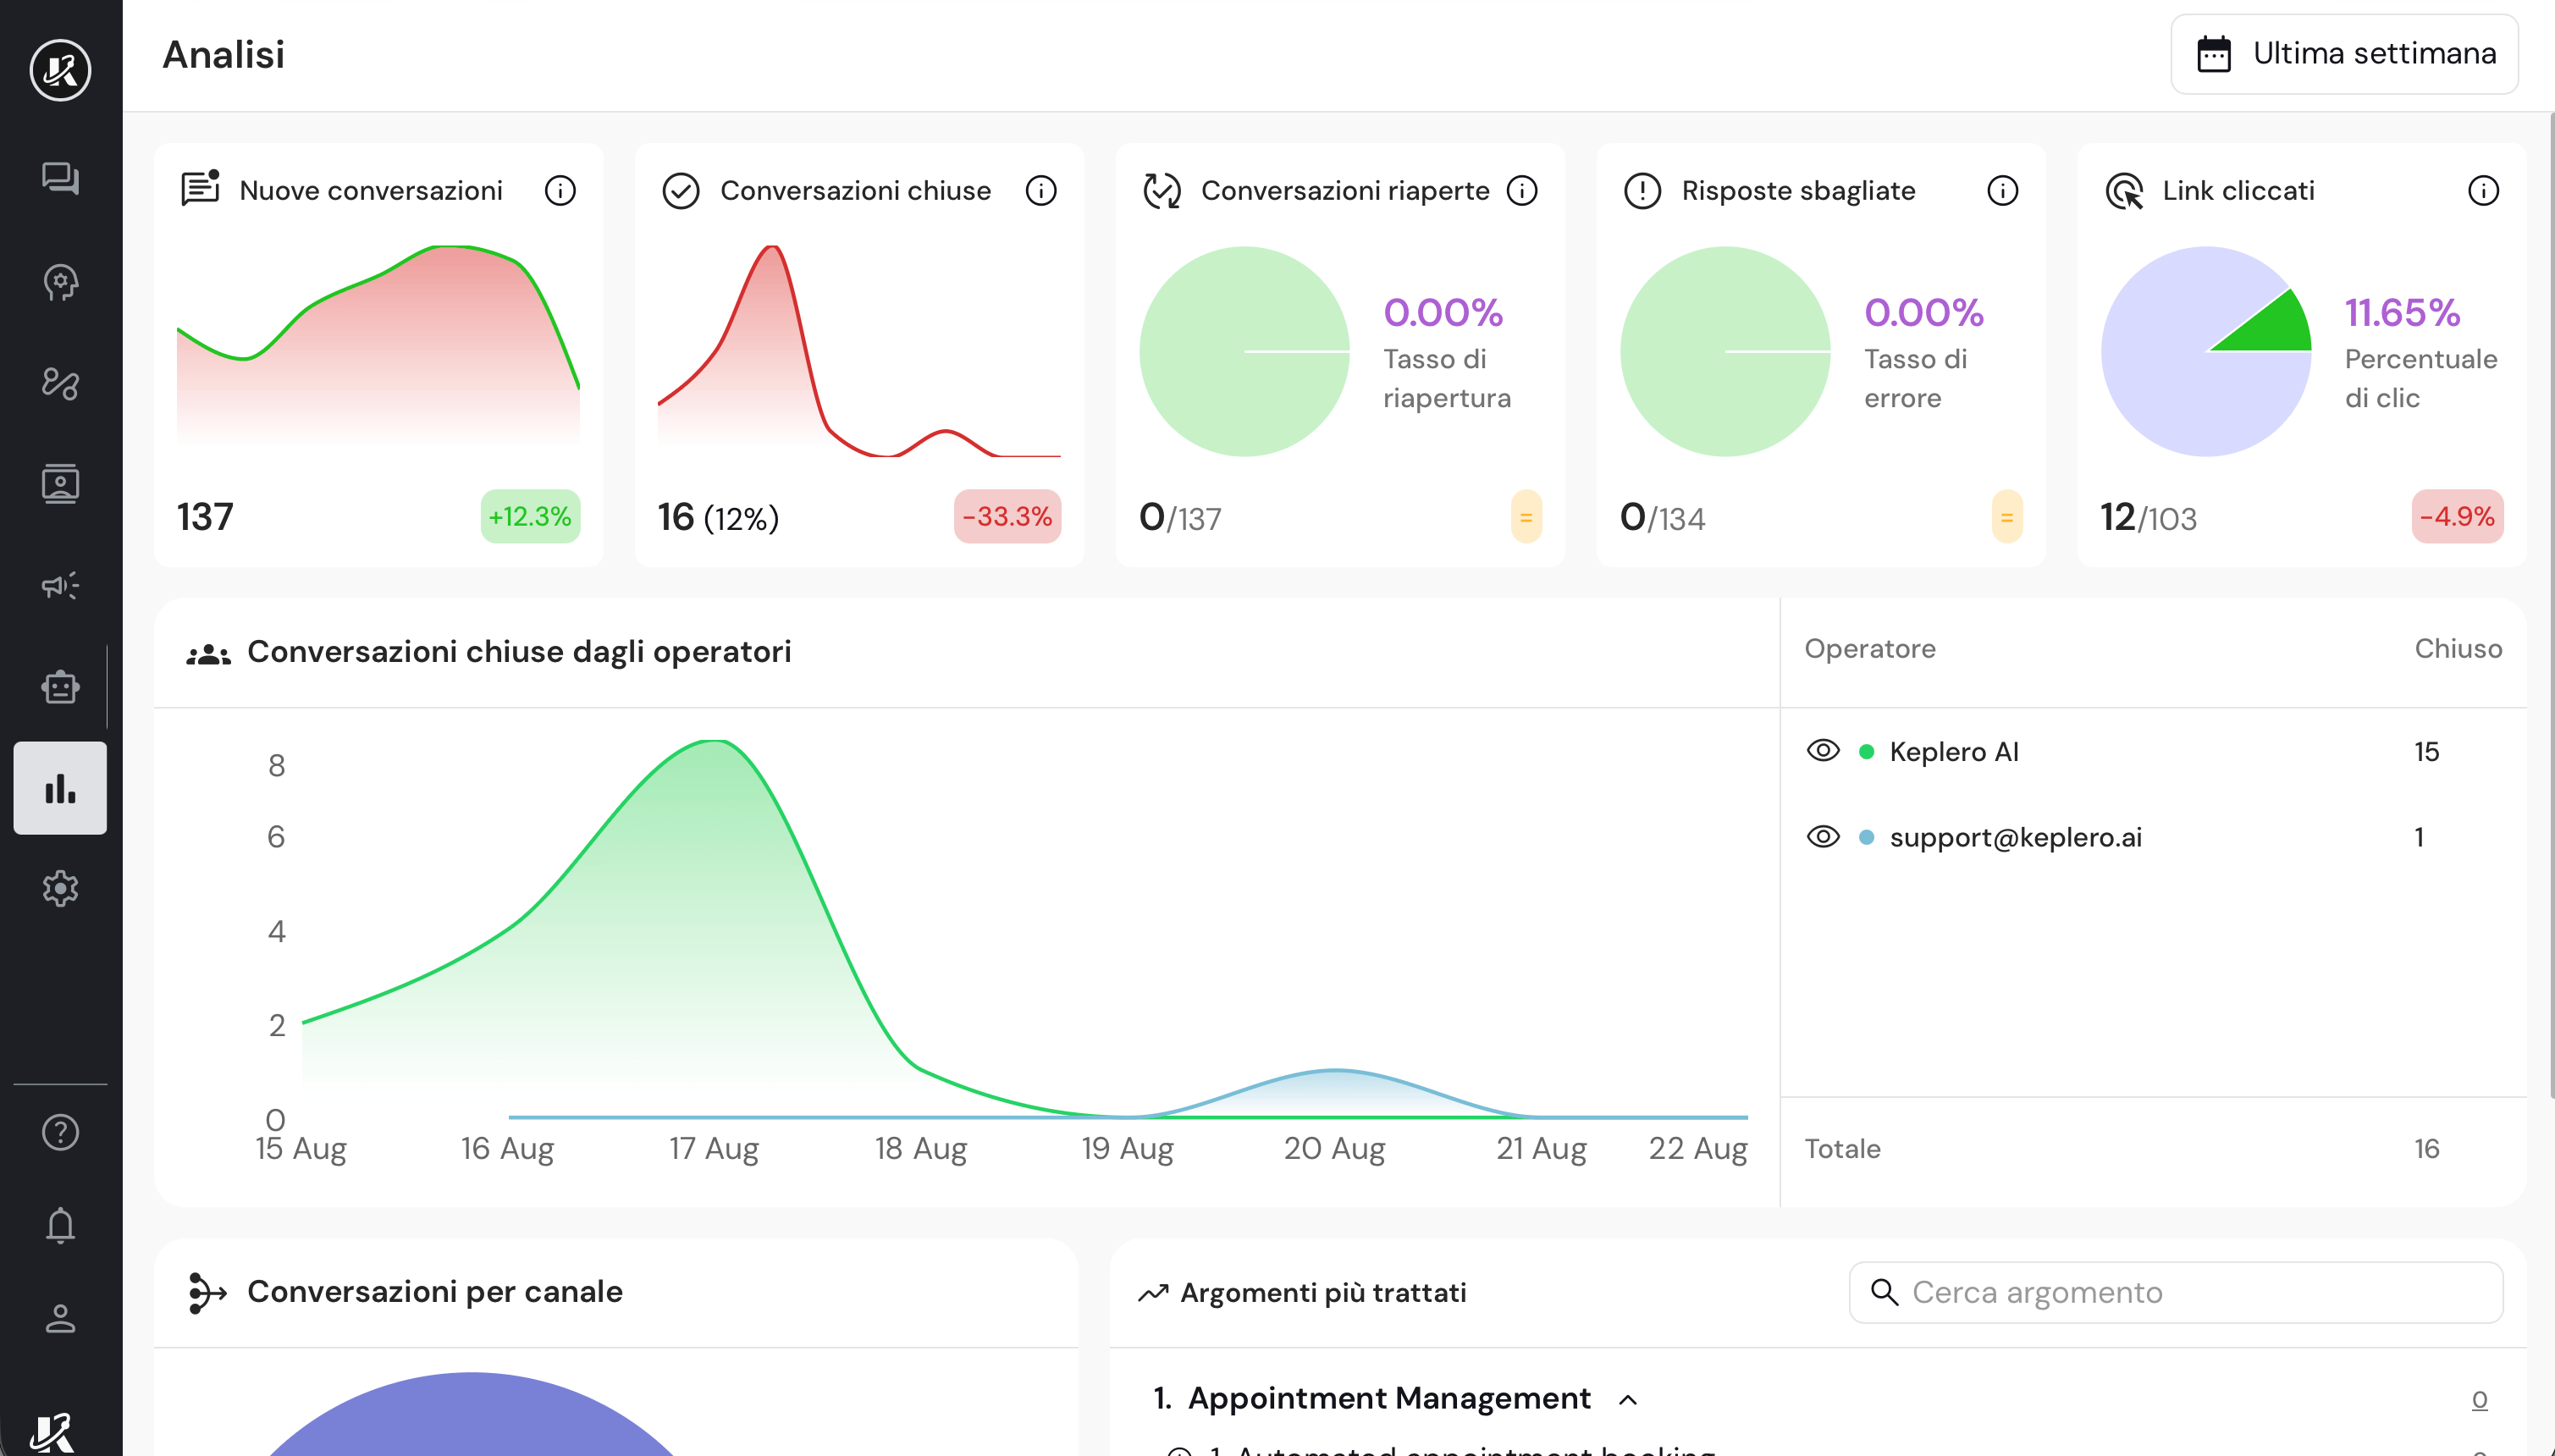The height and width of the screenshot is (1456, 2555).
Task: Open the flows routing sidebar icon
Action: pos(60,383)
